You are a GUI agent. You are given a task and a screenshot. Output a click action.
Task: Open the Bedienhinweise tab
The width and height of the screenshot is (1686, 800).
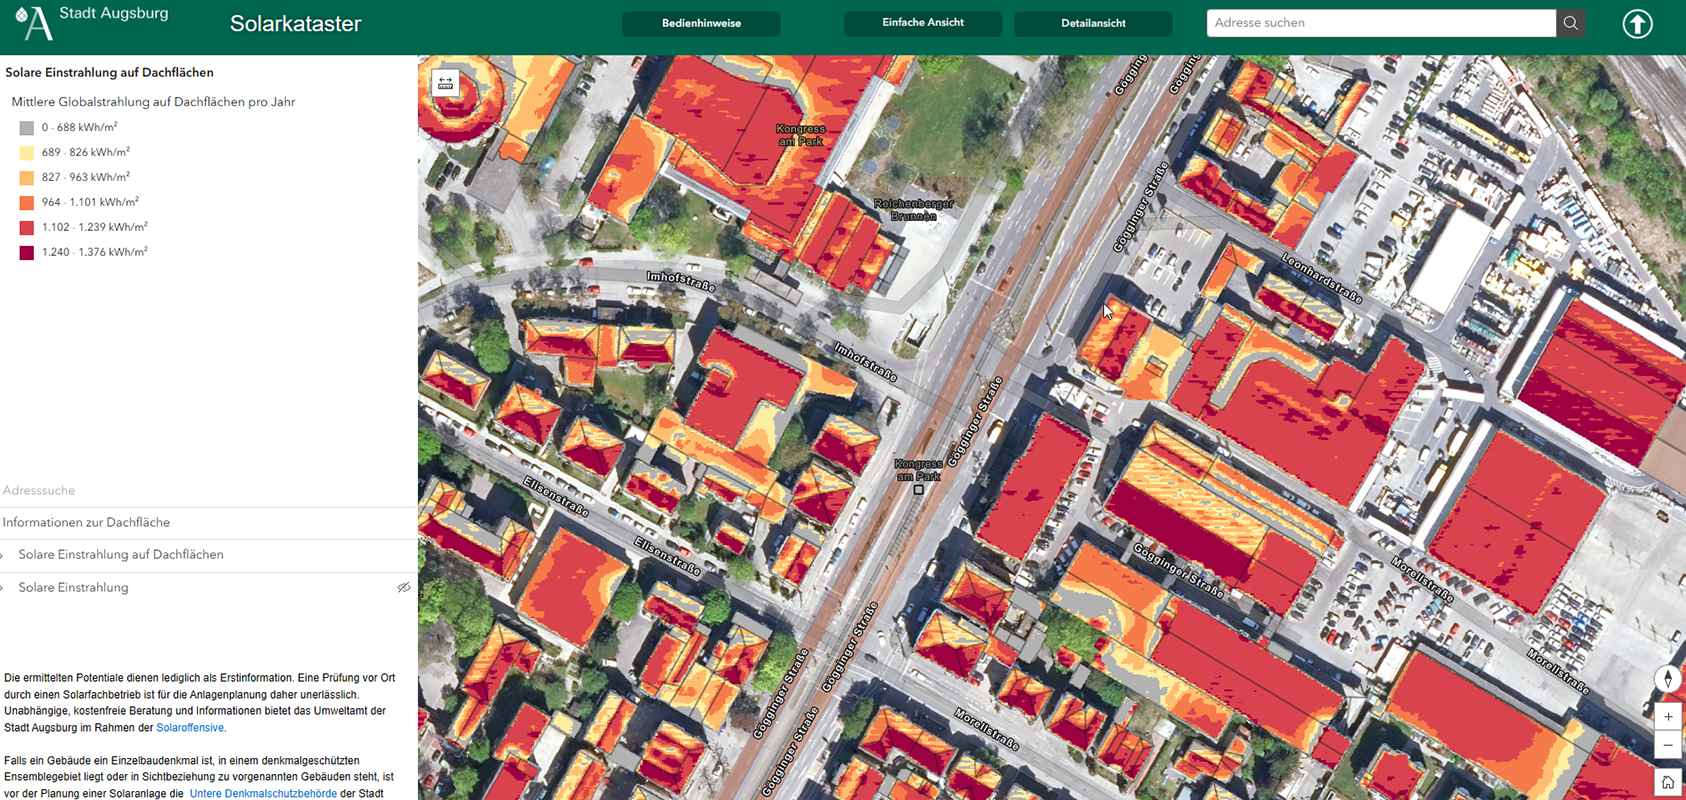pyautogui.click(x=701, y=23)
